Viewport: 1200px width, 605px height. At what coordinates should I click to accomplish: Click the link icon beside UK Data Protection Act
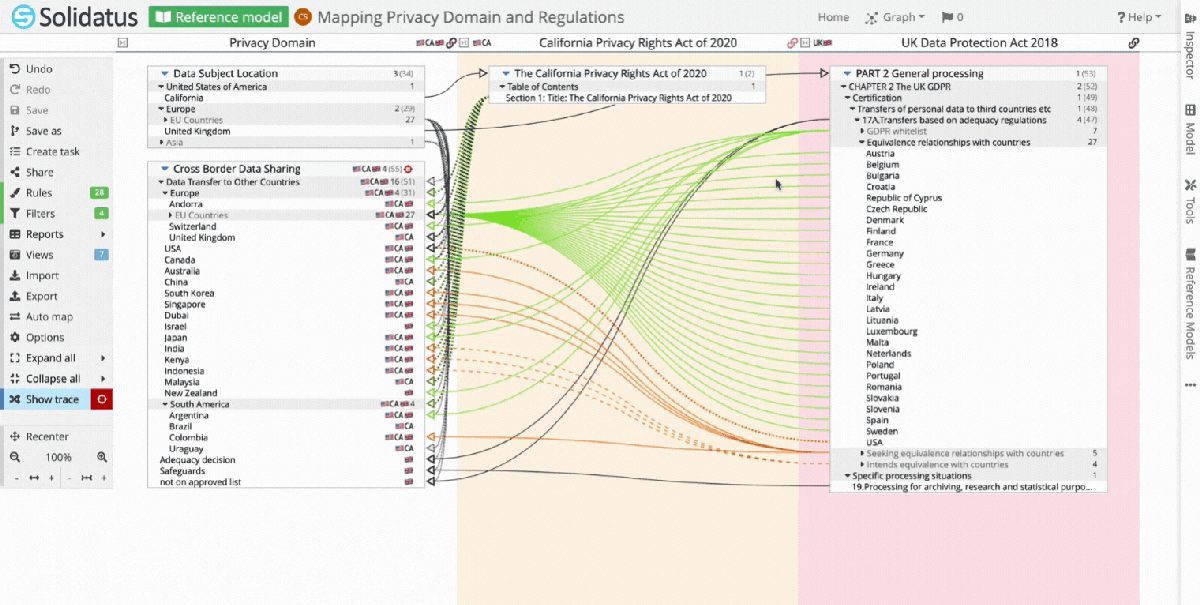1133,43
